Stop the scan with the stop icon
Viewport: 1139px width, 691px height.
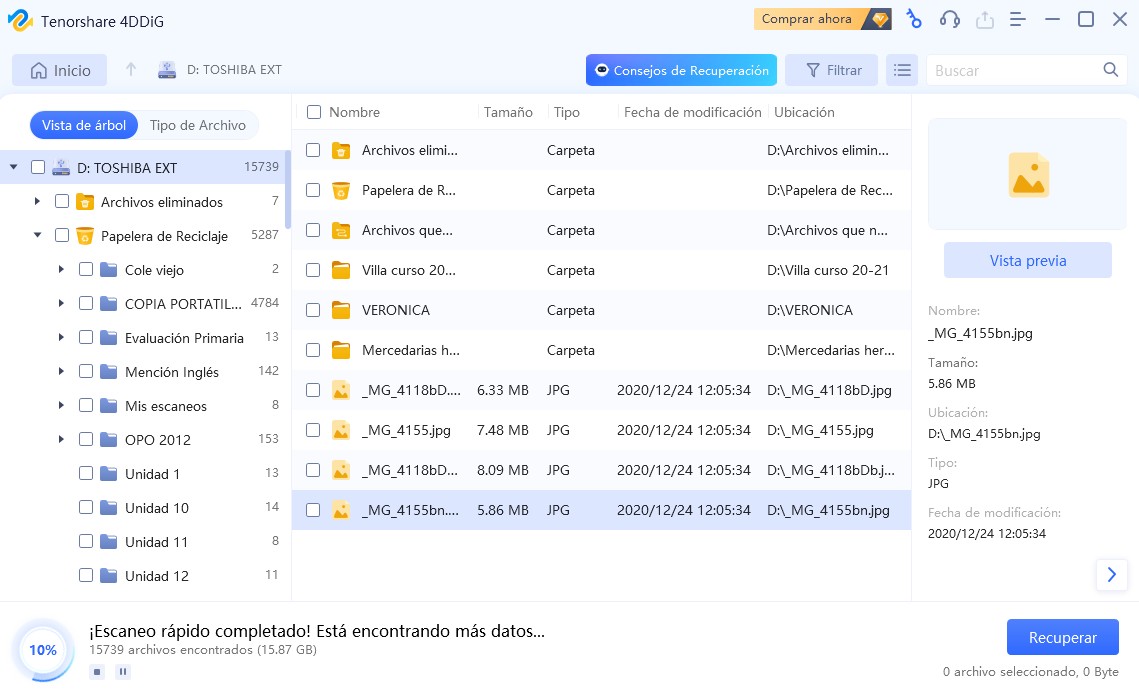(97, 671)
